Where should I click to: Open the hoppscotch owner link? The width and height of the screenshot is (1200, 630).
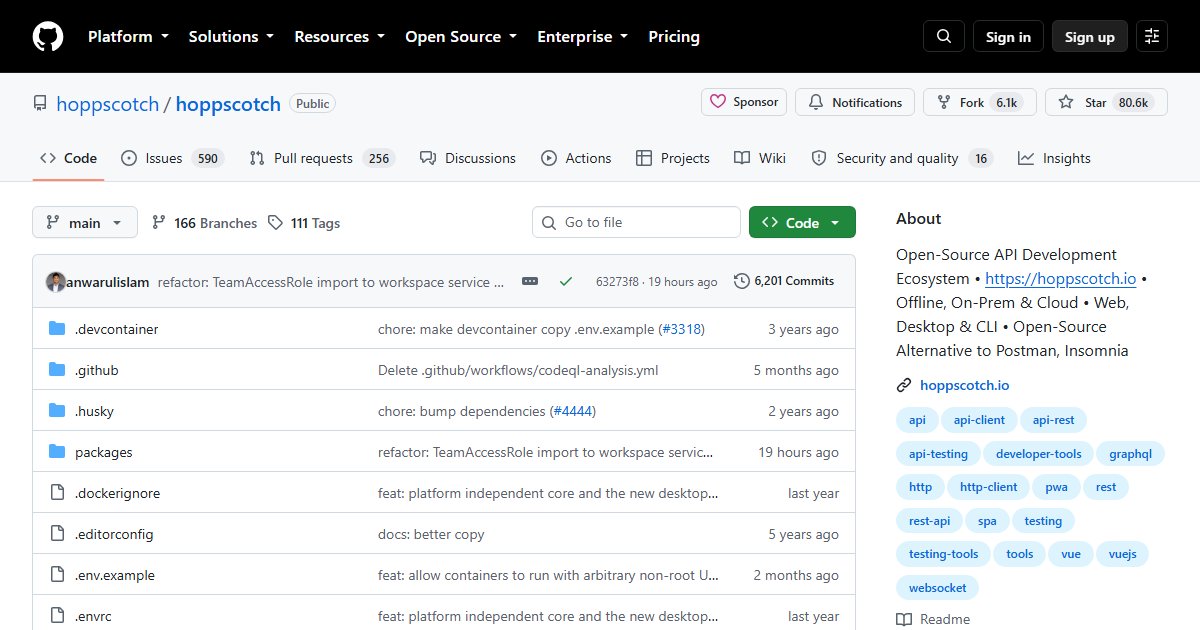tap(108, 104)
